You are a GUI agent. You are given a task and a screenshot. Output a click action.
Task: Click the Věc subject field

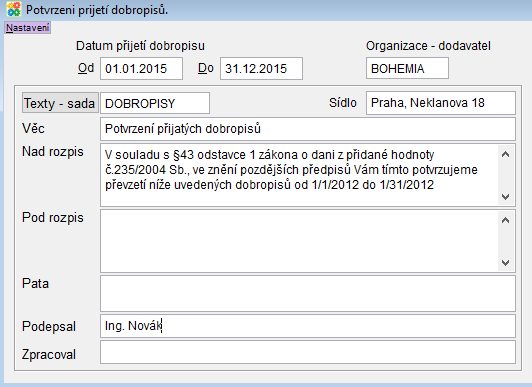(308, 129)
